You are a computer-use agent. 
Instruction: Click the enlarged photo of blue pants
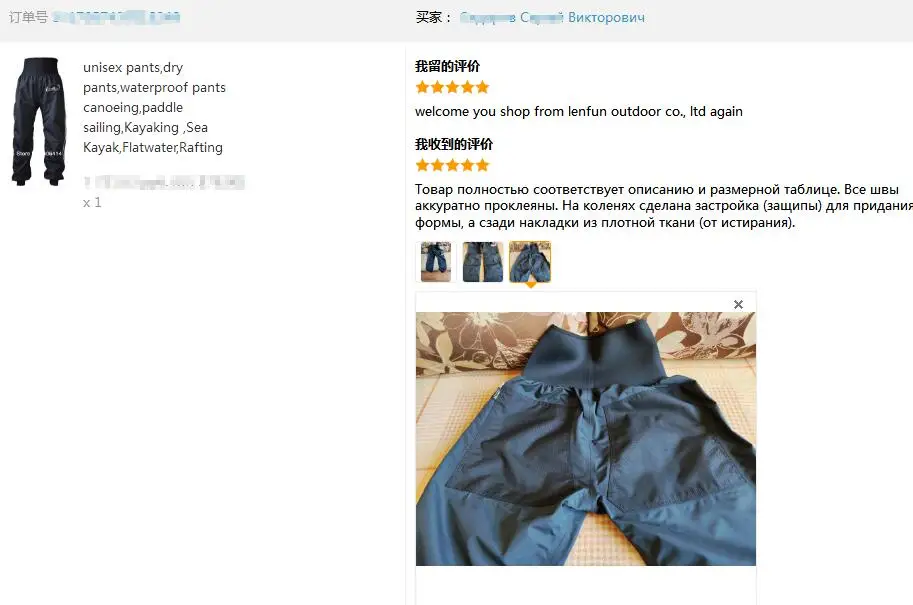pos(586,438)
